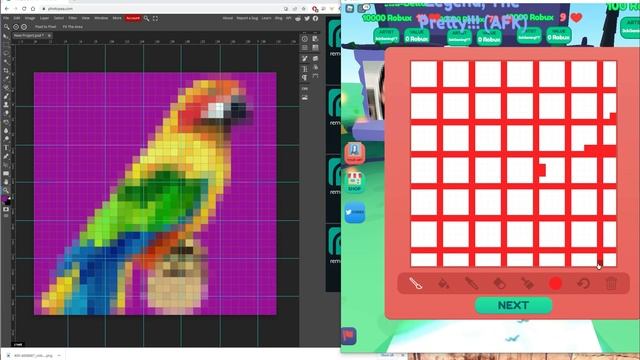Click zoom in button in options bar
Image resolution: width=640 pixels, height=360 pixels.
pyautogui.click(x=16, y=27)
